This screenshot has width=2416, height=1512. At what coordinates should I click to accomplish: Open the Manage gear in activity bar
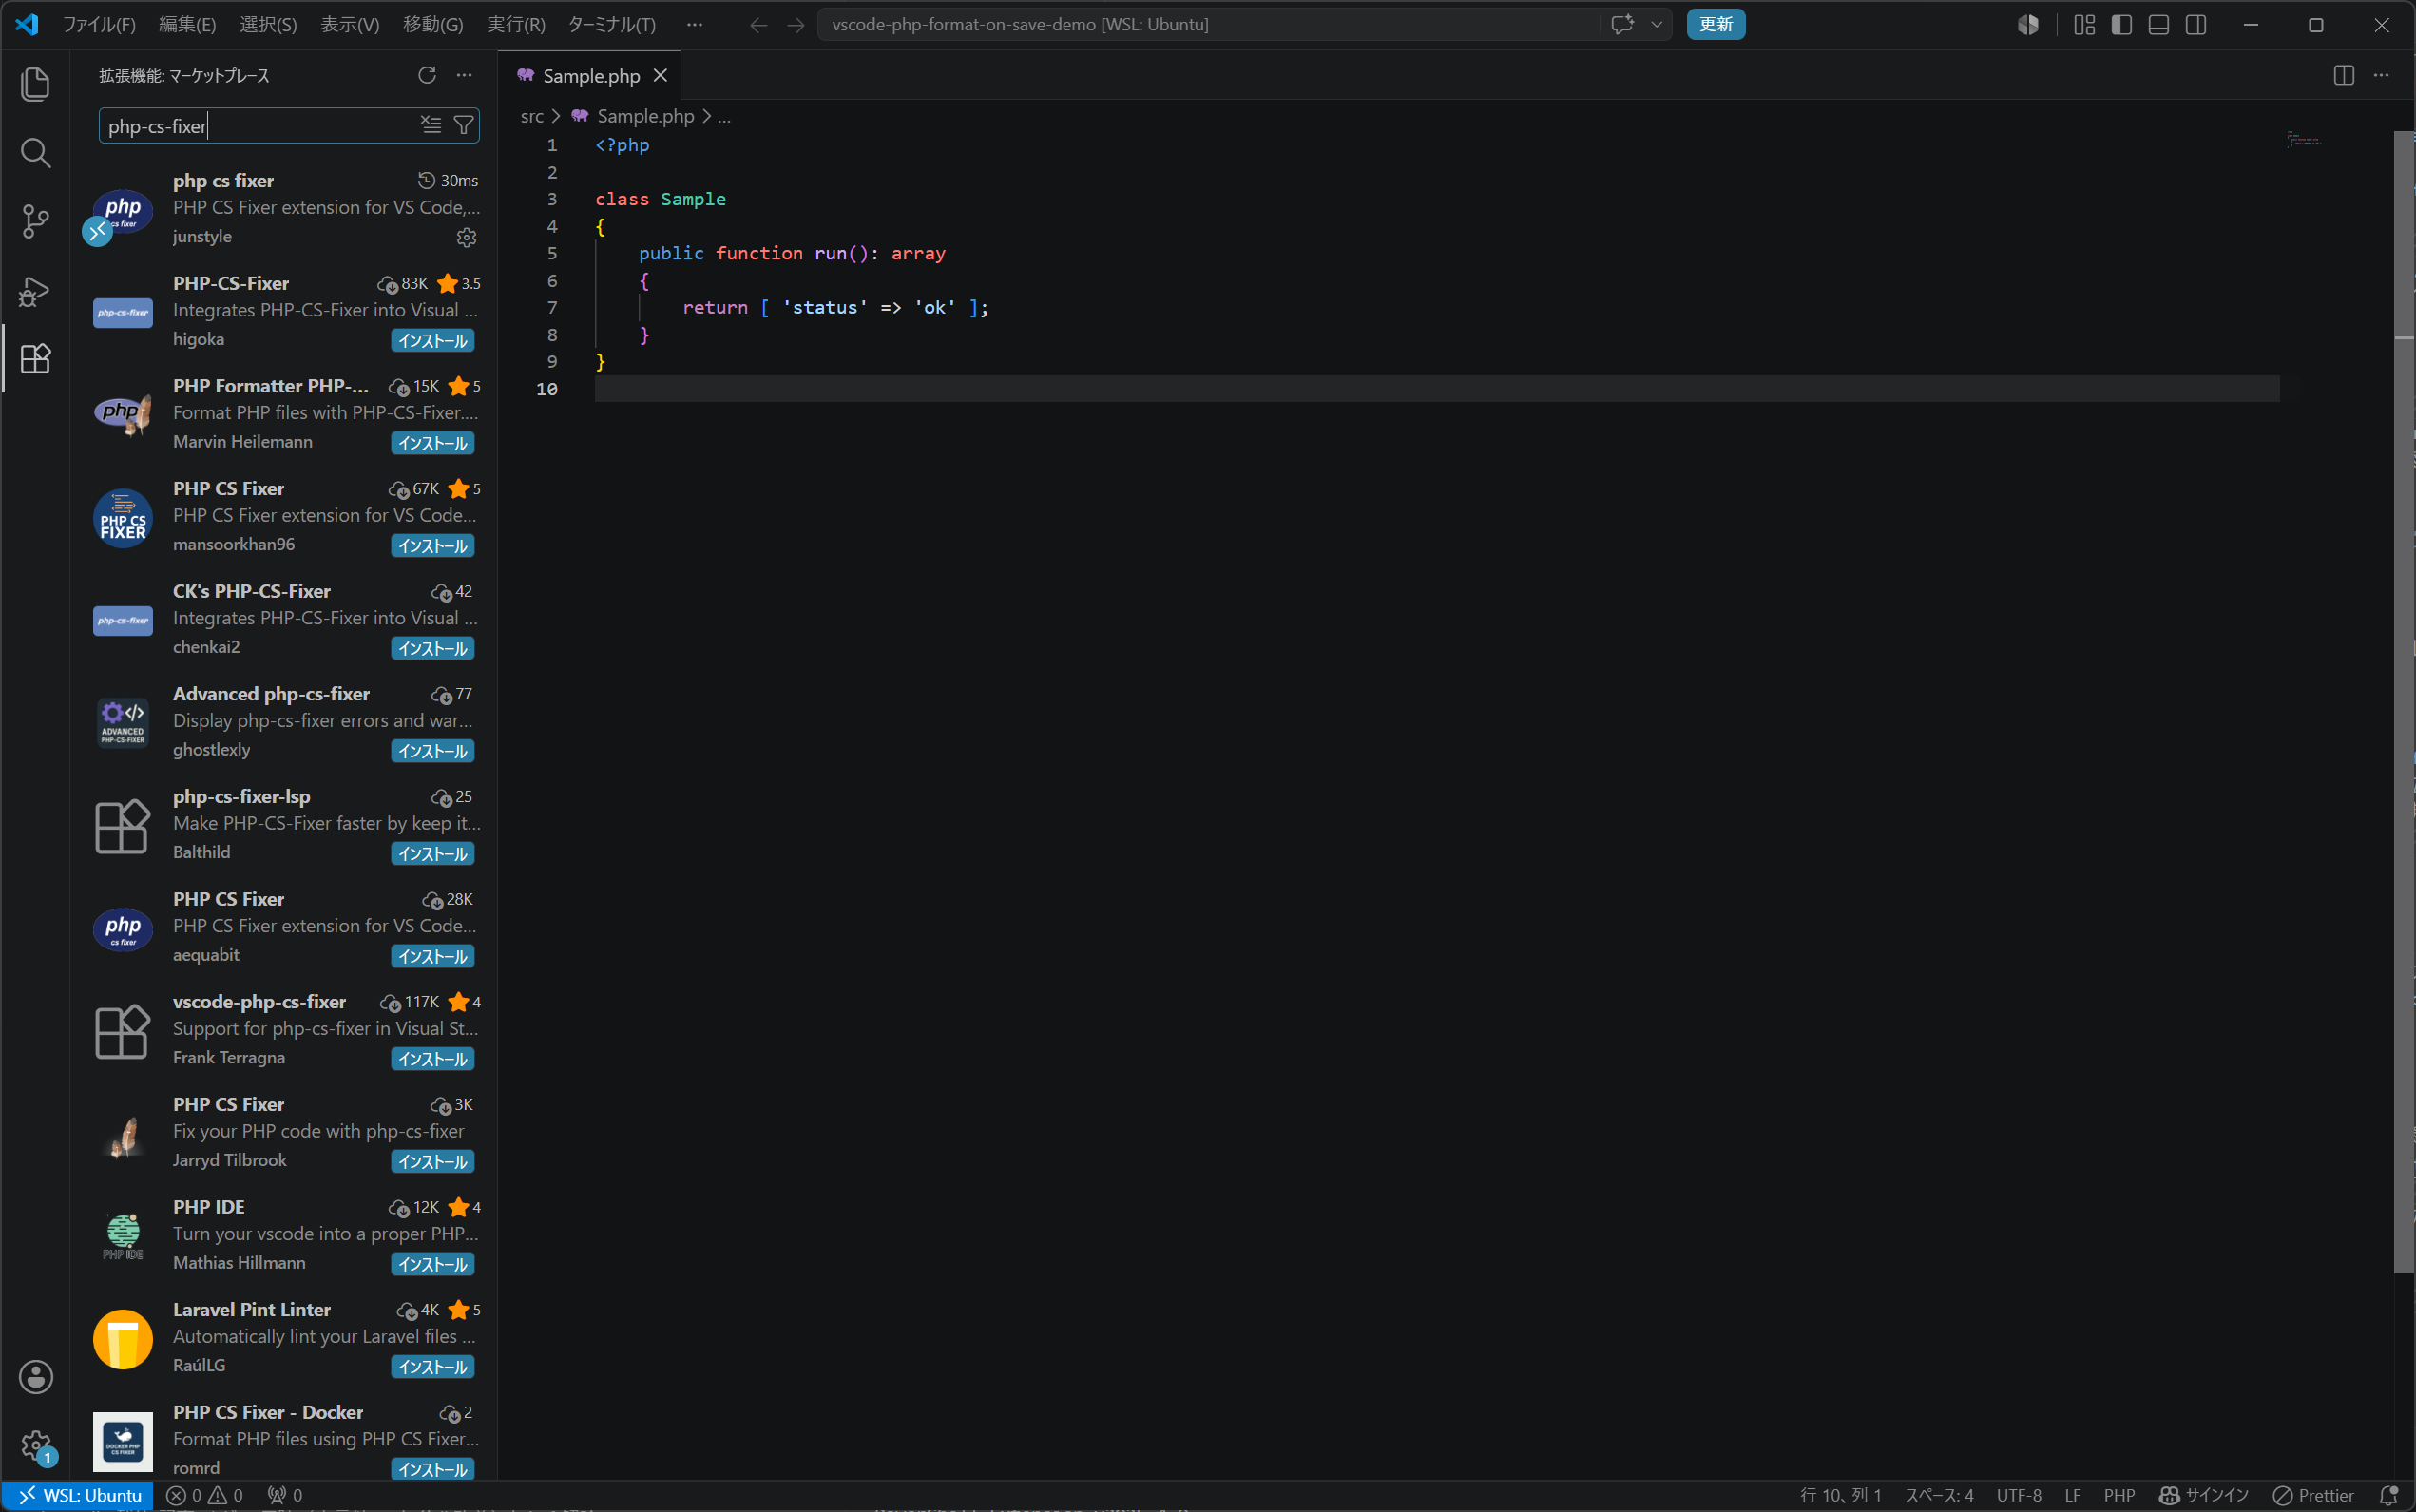point(36,1446)
